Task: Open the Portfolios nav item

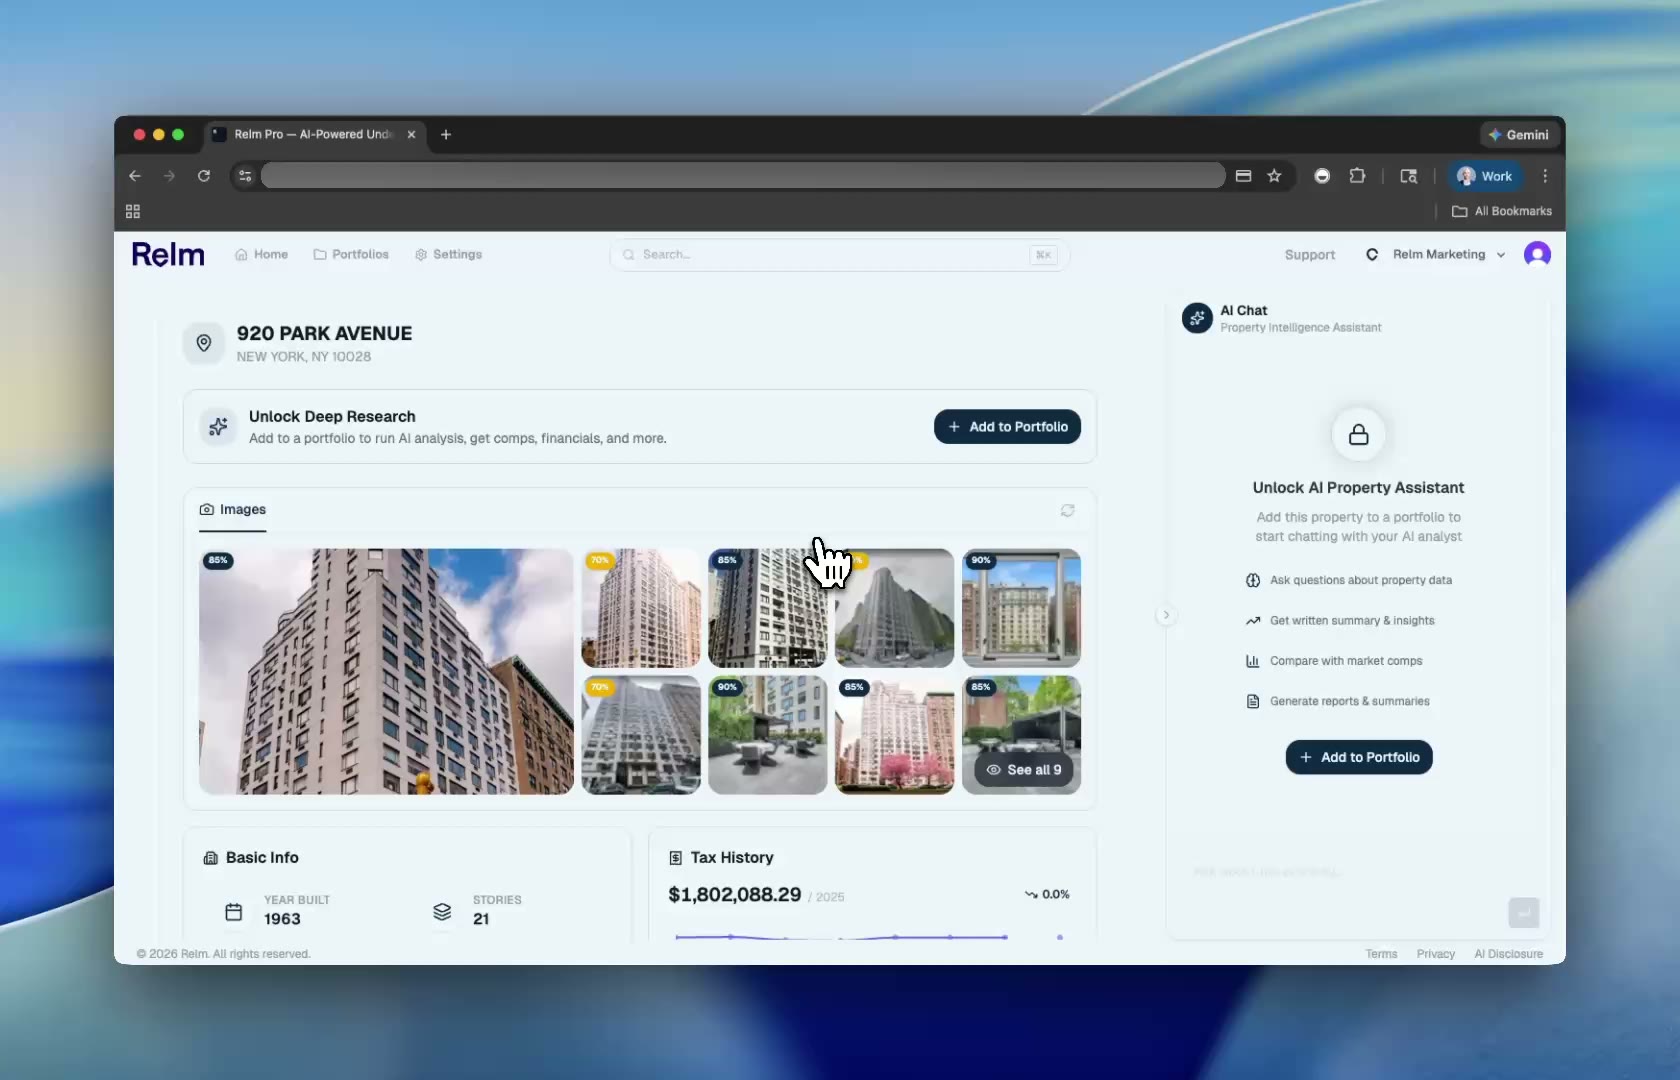Action: tap(351, 255)
